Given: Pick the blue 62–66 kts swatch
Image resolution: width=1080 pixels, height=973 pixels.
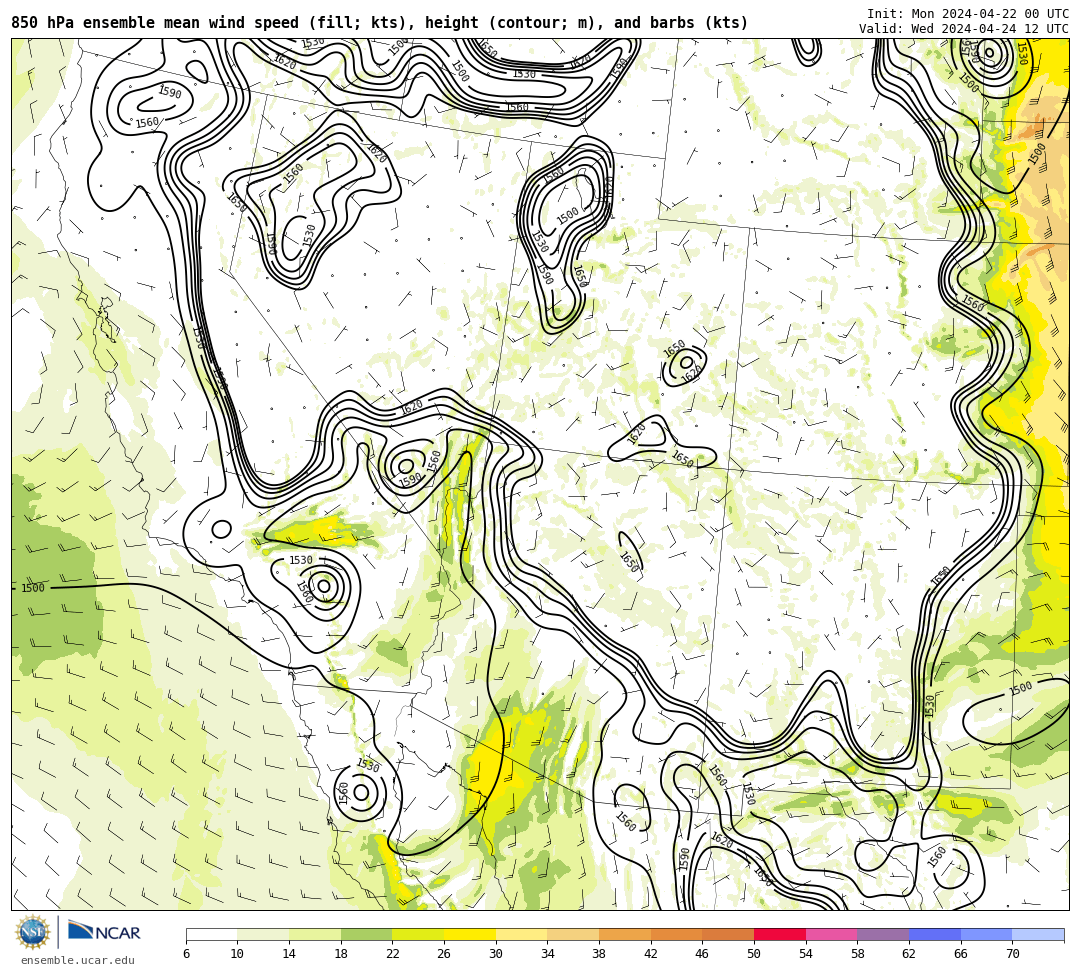Looking at the screenshot, I should [935, 934].
